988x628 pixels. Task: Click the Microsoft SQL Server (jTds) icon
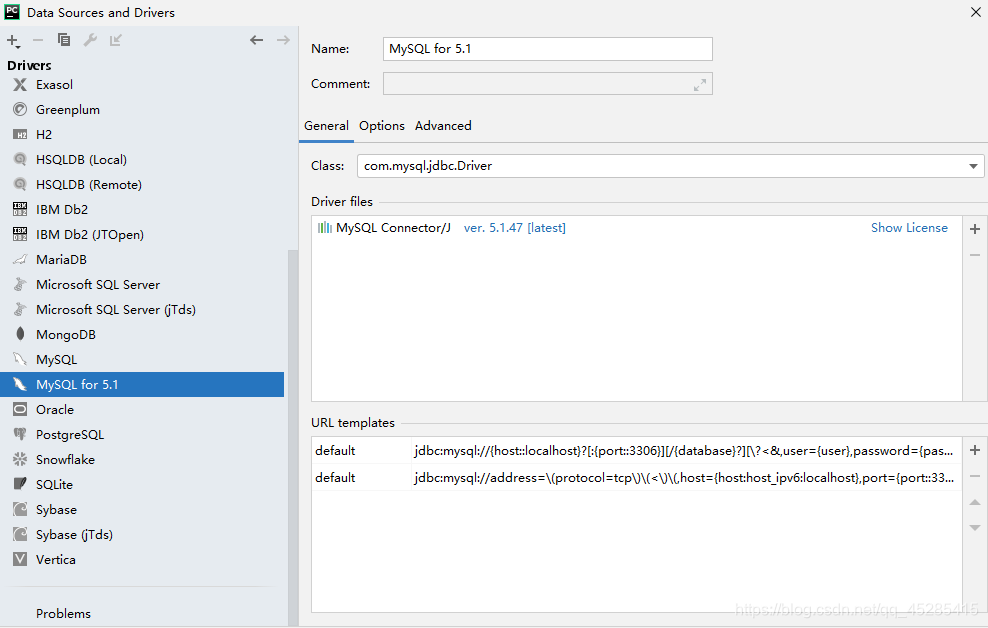[x=20, y=309]
